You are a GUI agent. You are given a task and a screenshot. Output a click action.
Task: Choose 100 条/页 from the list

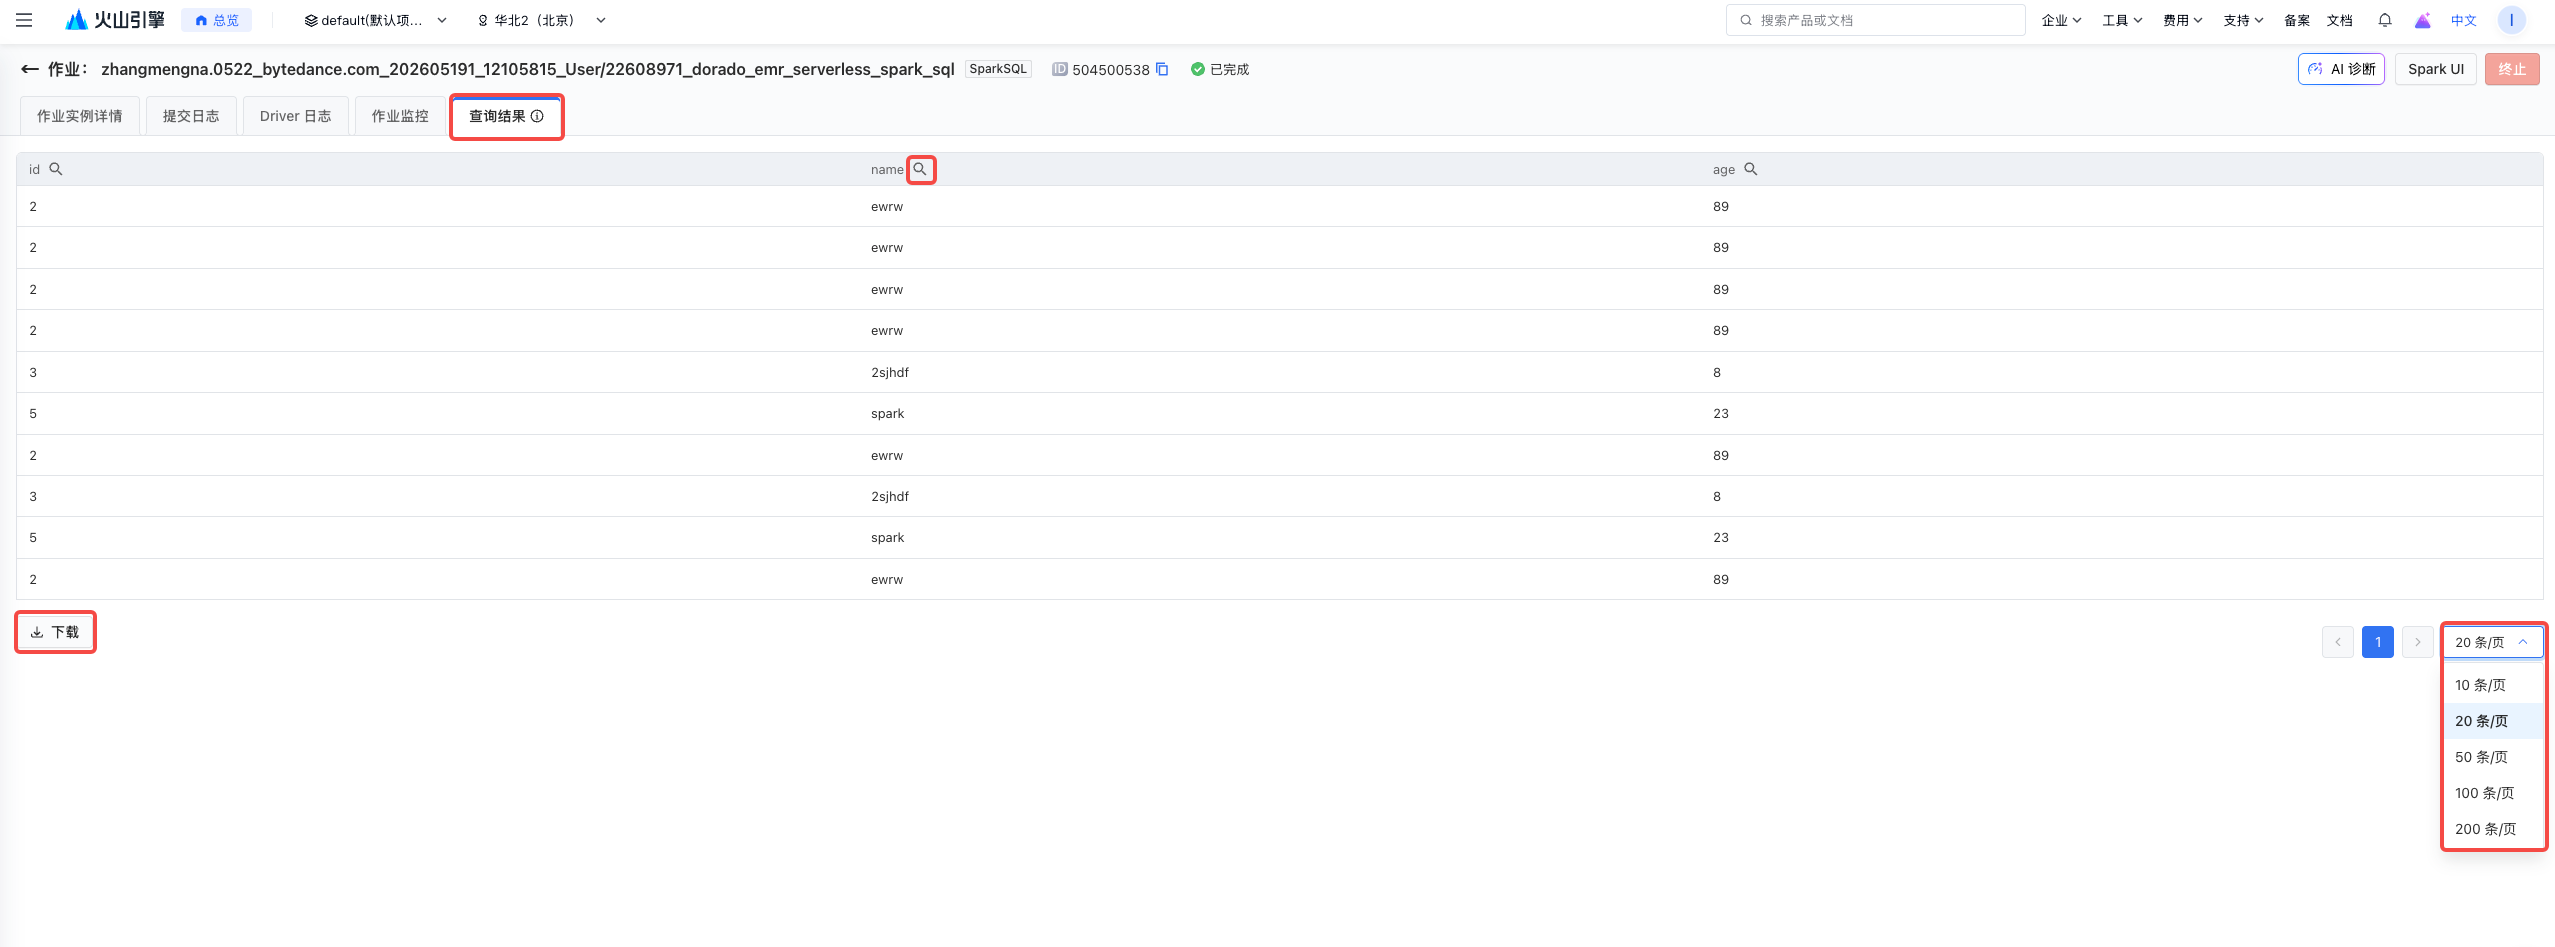point(2493,793)
